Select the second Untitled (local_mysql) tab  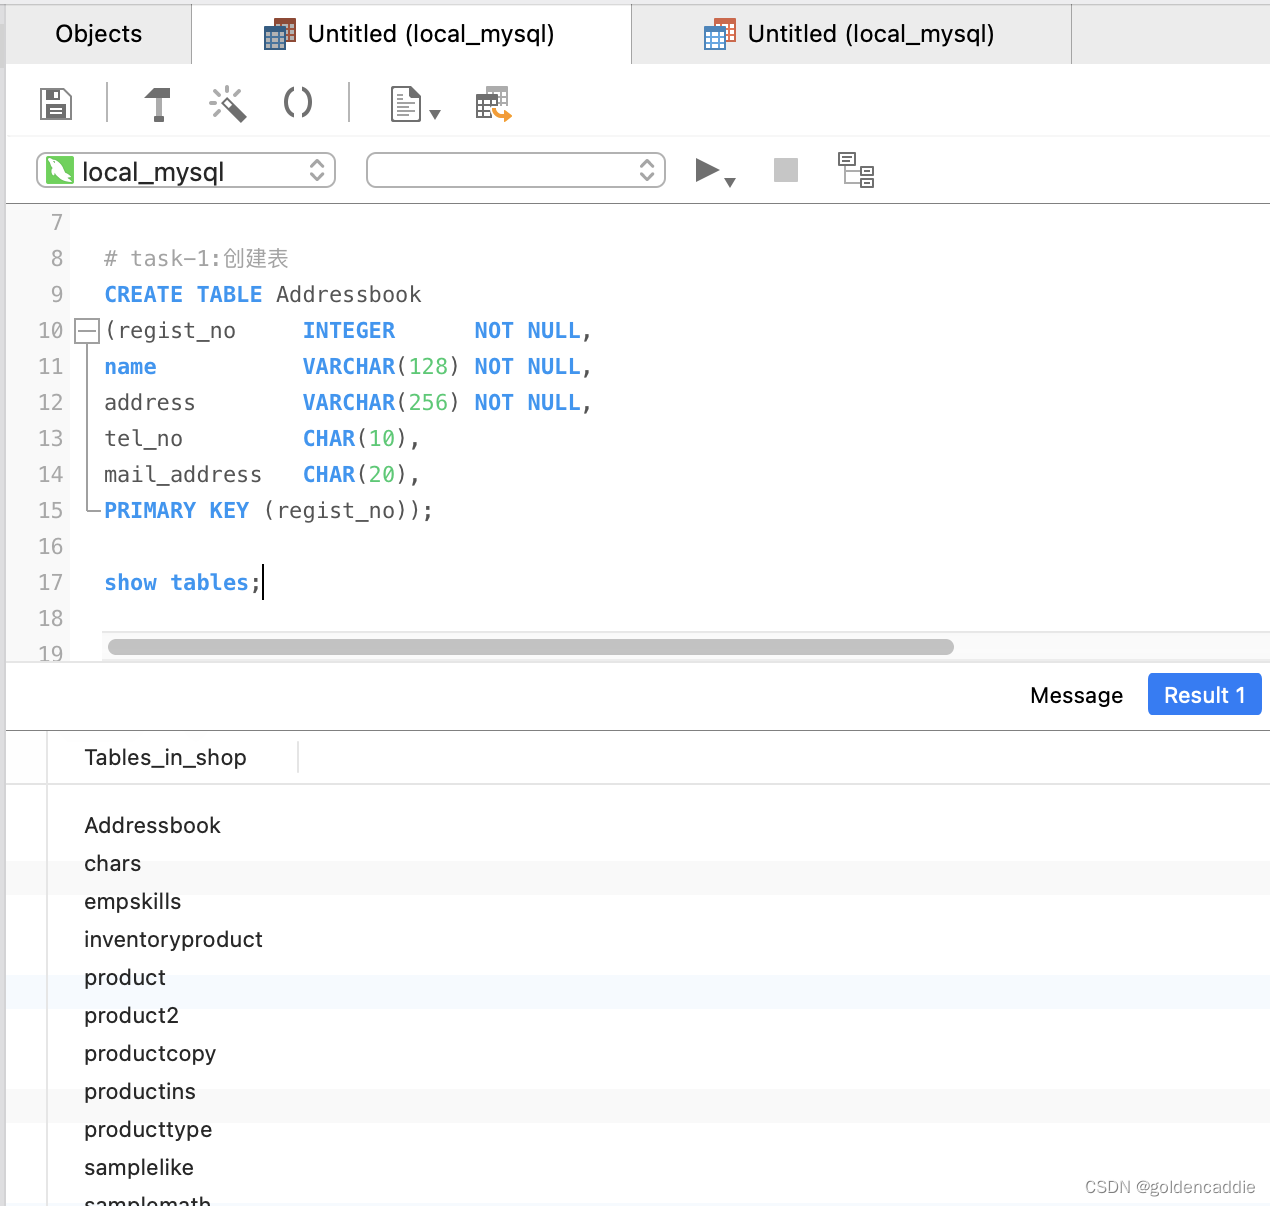point(851,34)
